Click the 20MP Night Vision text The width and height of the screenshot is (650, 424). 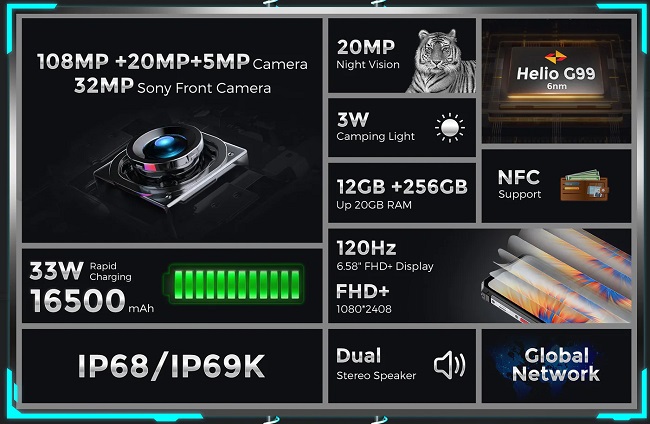click(368, 54)
